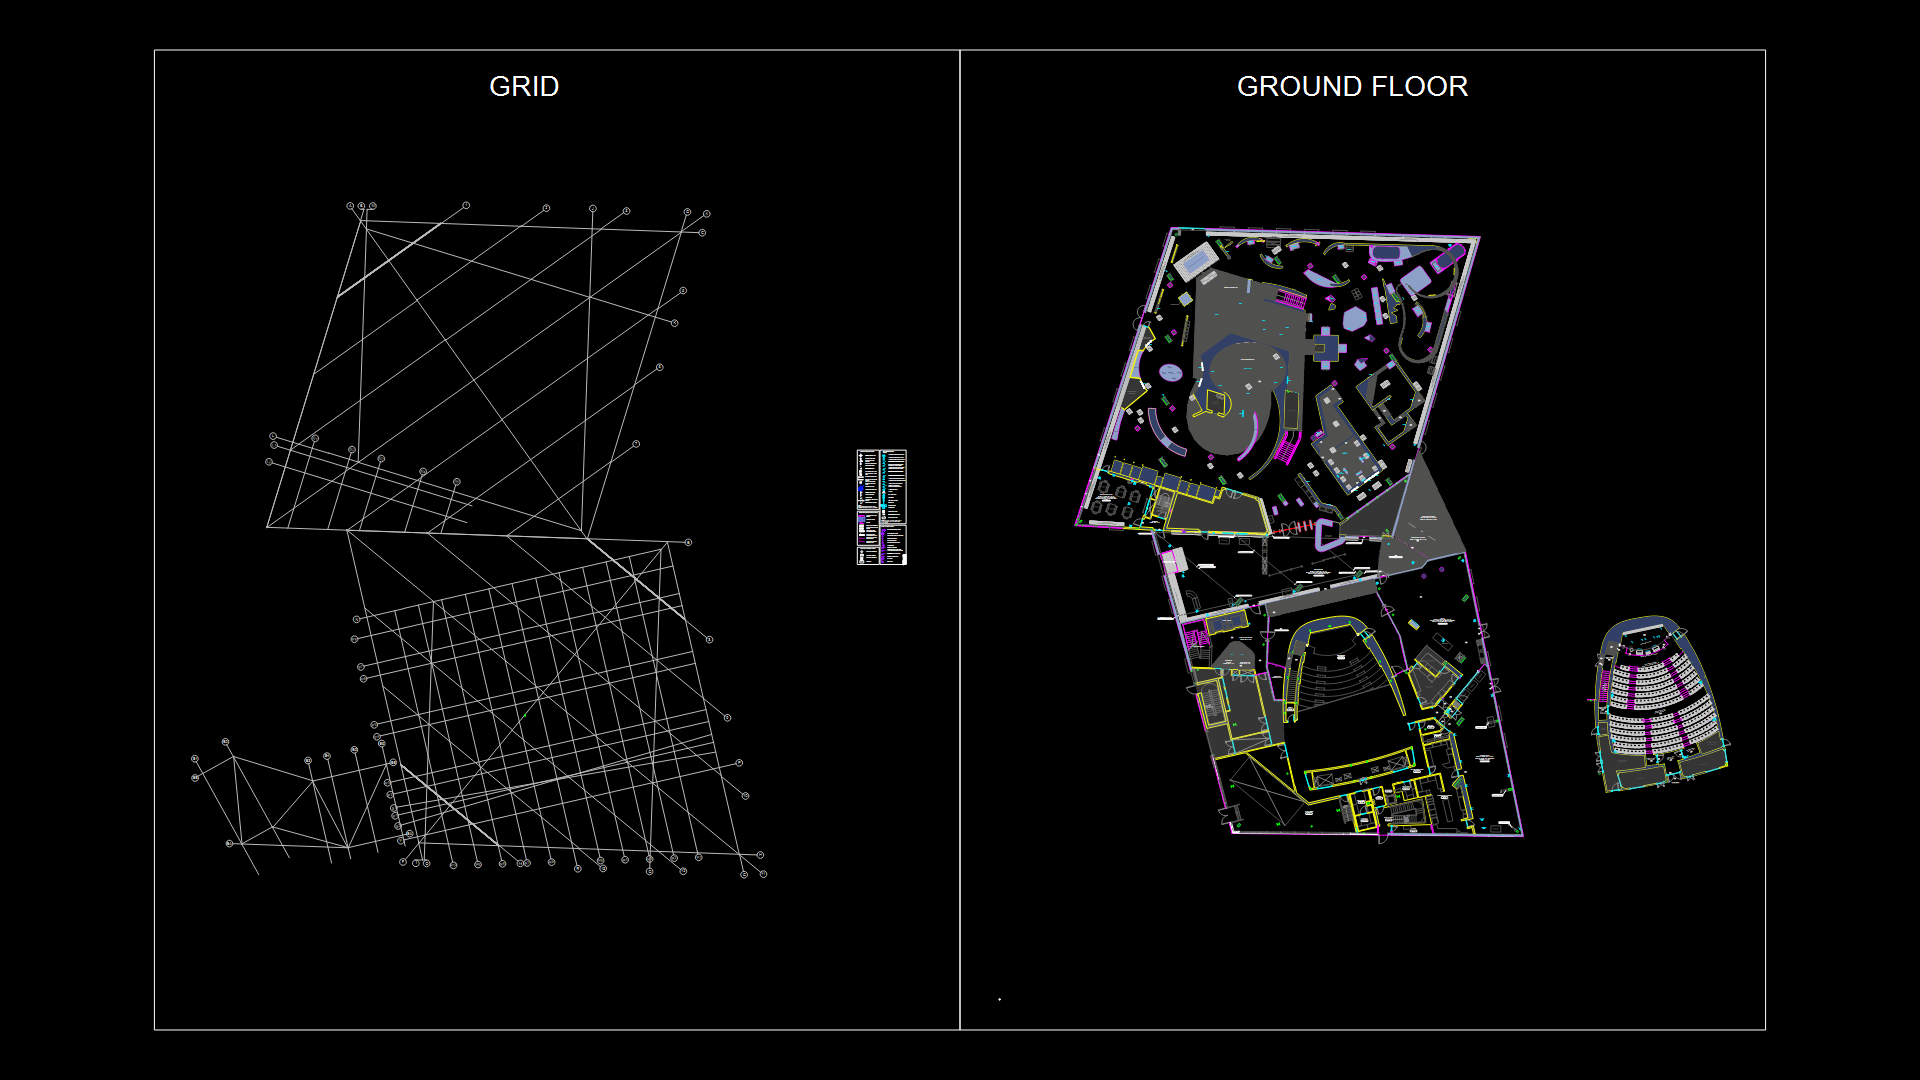Viewport: 1920px width, 1080px height.
Task: Click the small white dot near sheet bottom
Action: point(999,999)
